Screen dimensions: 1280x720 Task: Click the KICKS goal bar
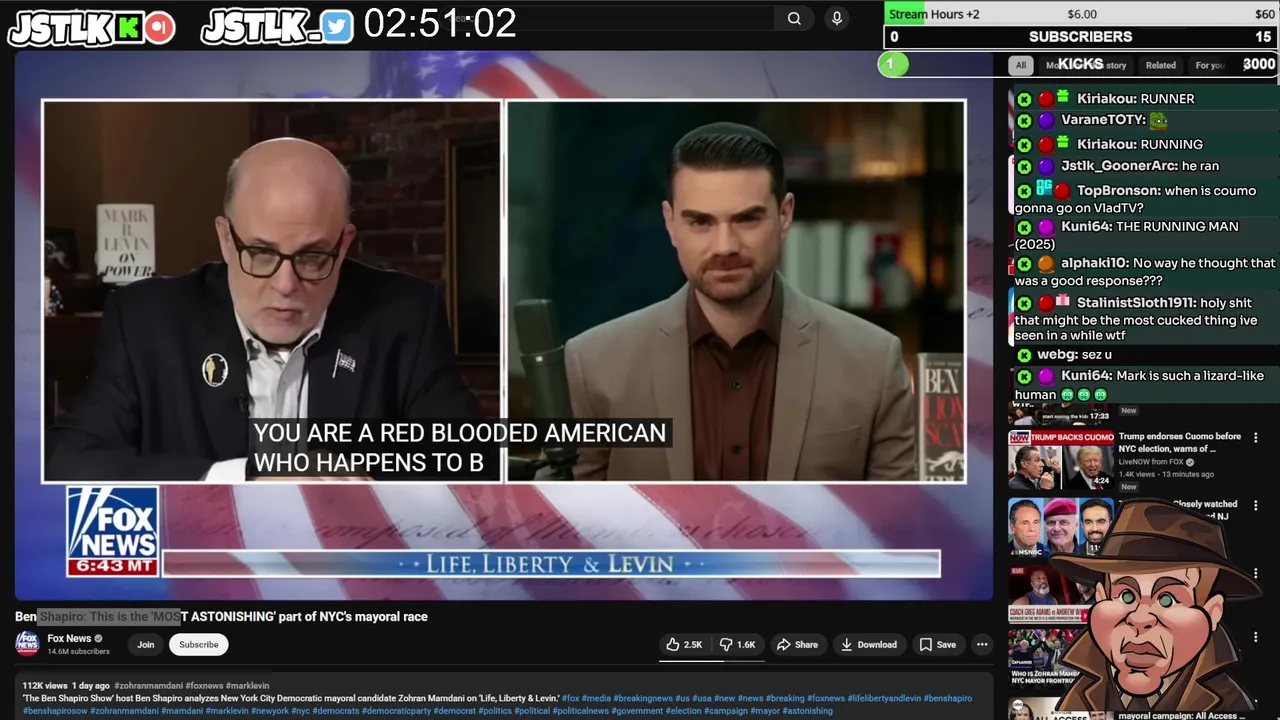[1081, 64]
